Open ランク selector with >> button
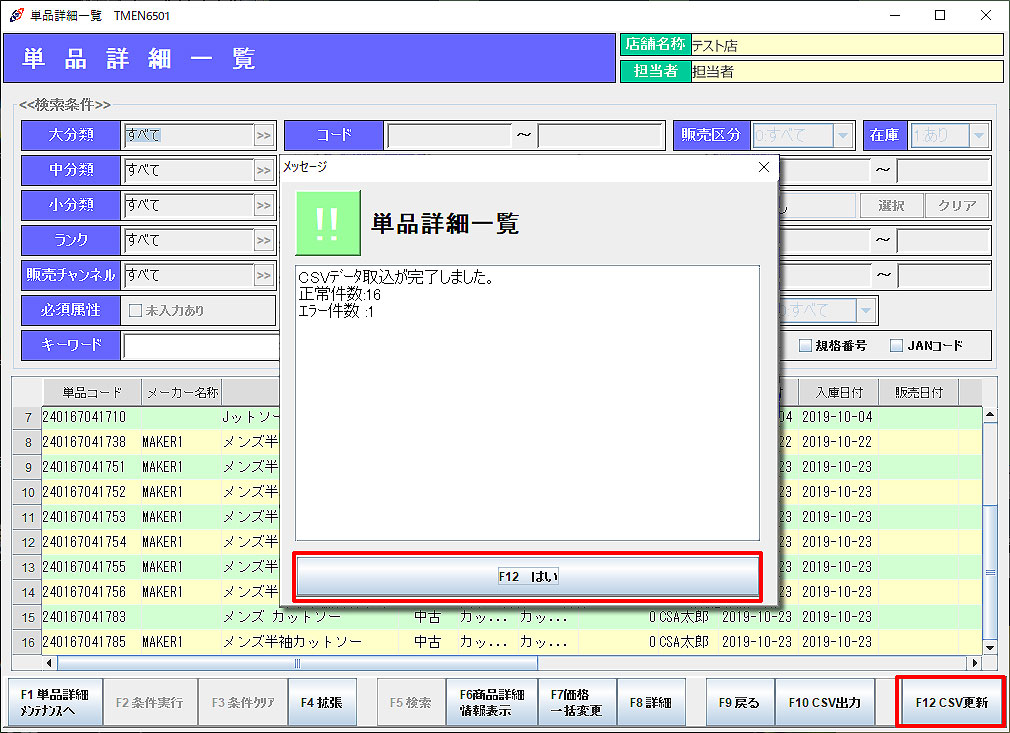 264,241
